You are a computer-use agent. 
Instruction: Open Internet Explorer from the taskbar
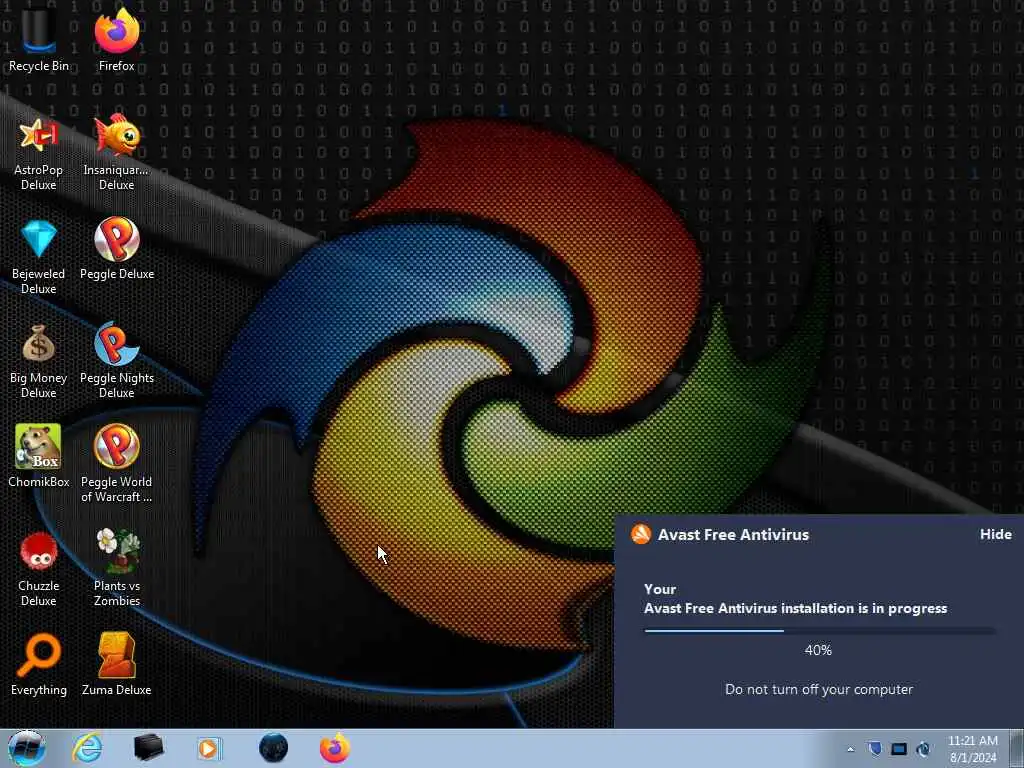88,748
